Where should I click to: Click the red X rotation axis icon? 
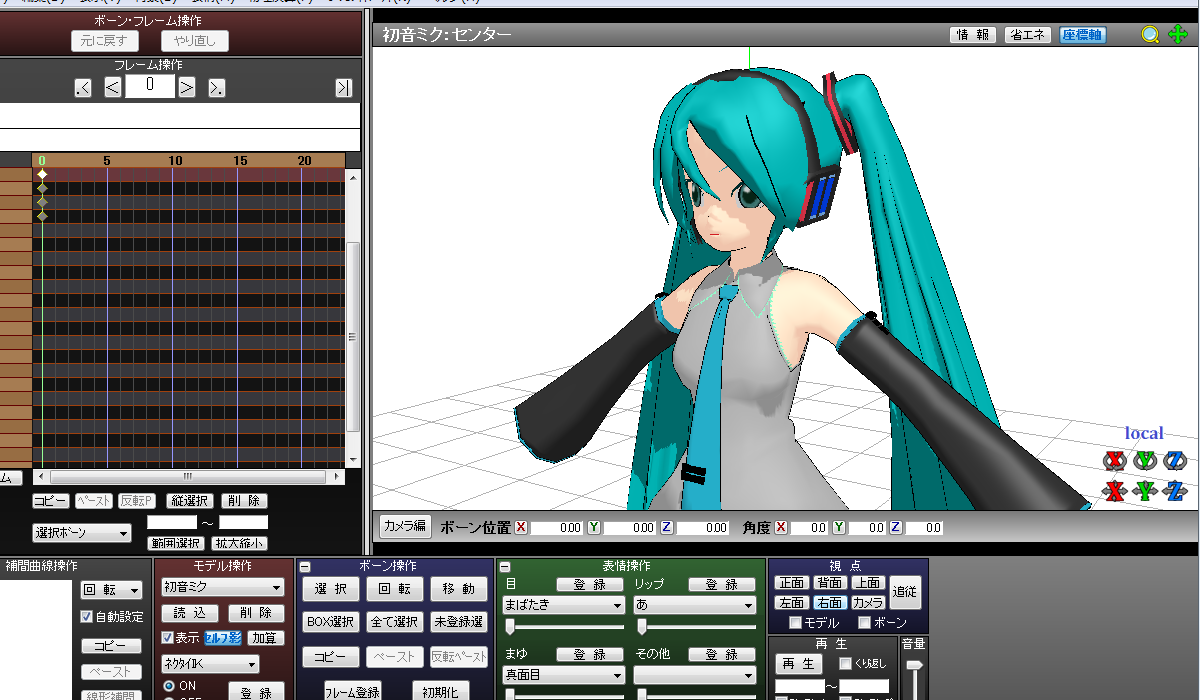pyautogui.click(x=1114, y=461)
